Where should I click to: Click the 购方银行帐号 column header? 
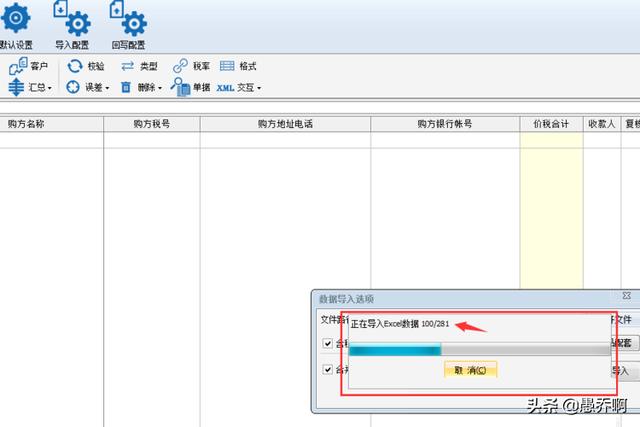pos(445,124)
